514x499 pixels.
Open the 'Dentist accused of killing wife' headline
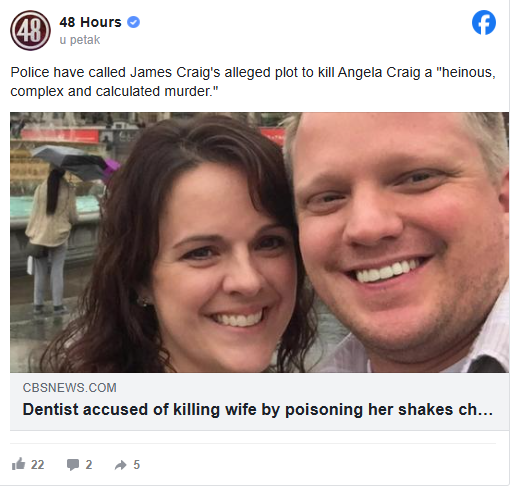[x=258, y=409]
